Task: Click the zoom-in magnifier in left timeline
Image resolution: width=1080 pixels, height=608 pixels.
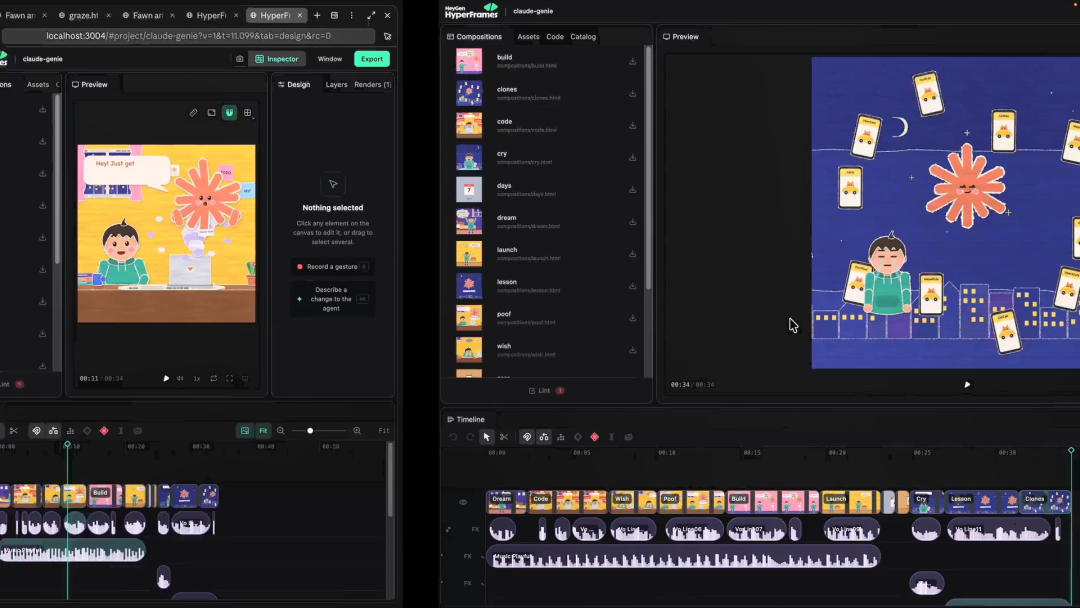Action: pyautogui.click(x=357, y=430)
